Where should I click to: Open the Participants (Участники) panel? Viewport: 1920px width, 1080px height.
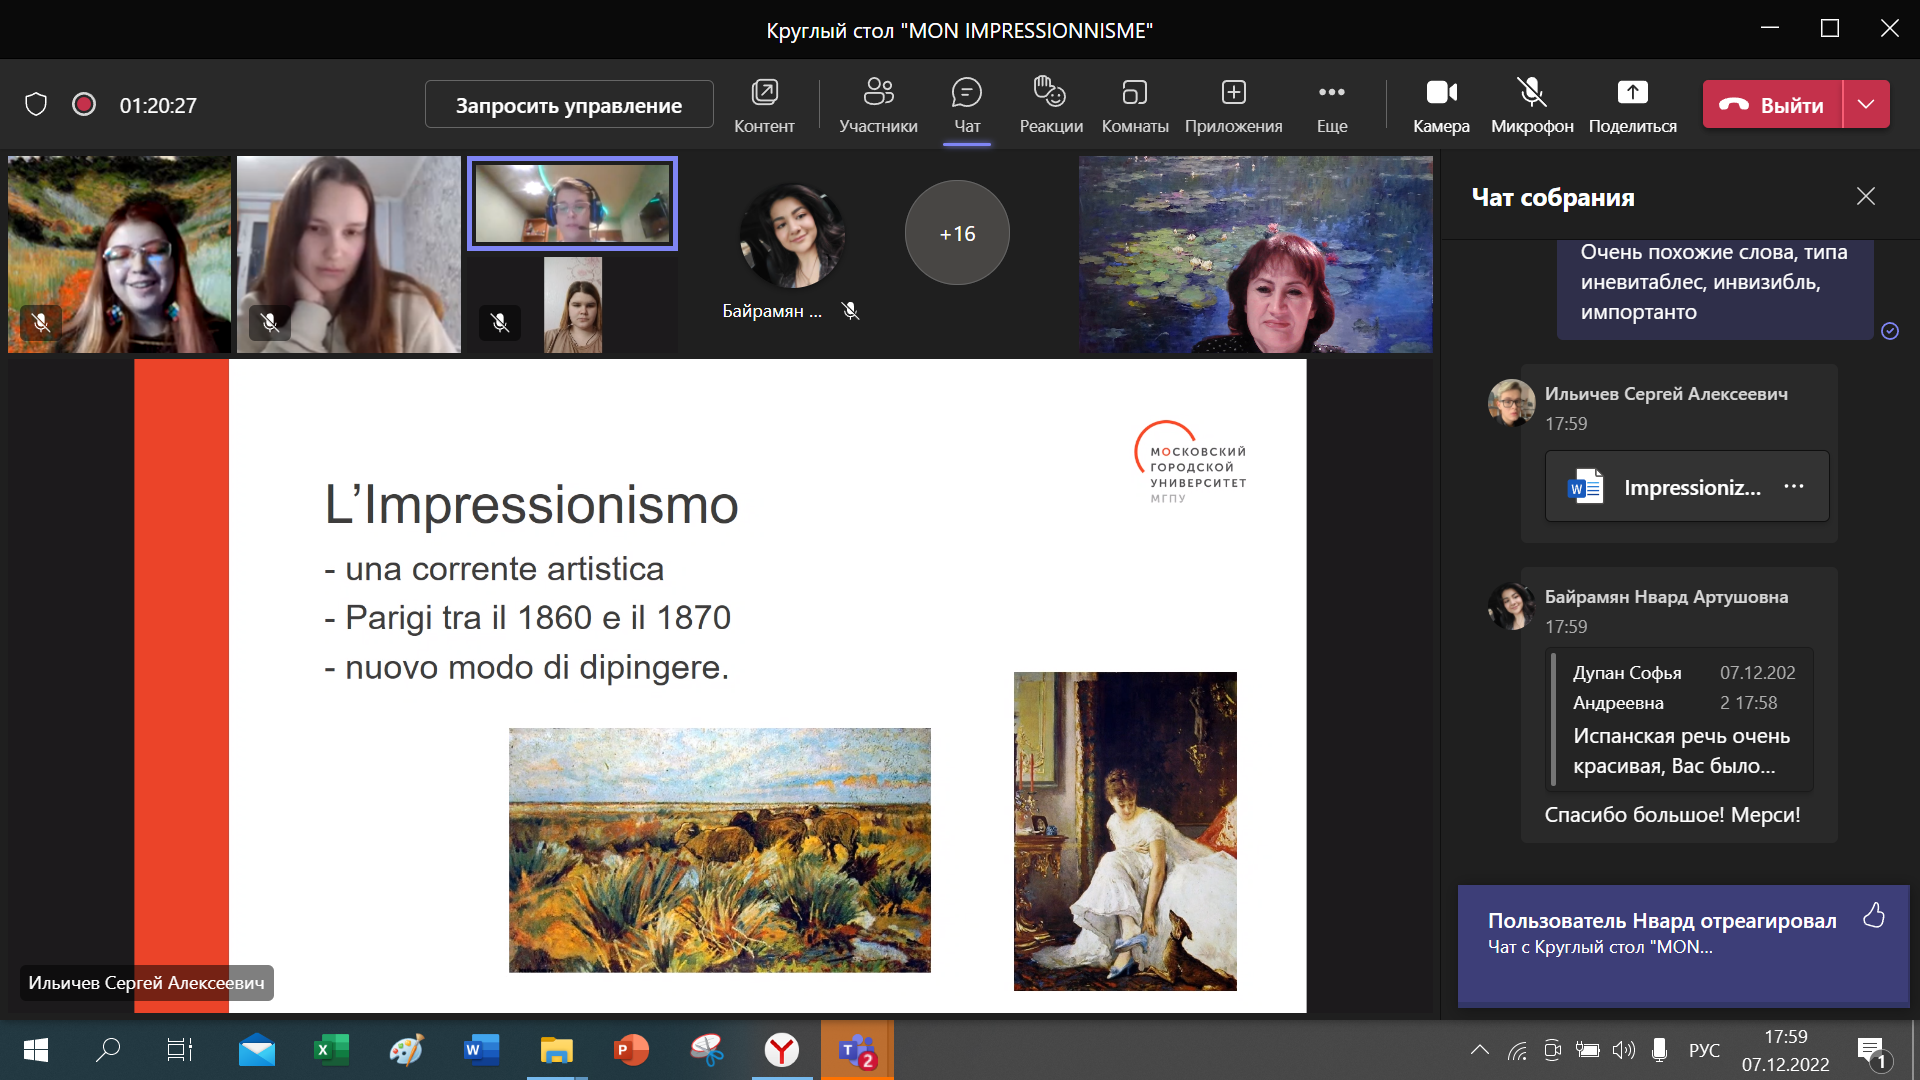coord(878,104)
